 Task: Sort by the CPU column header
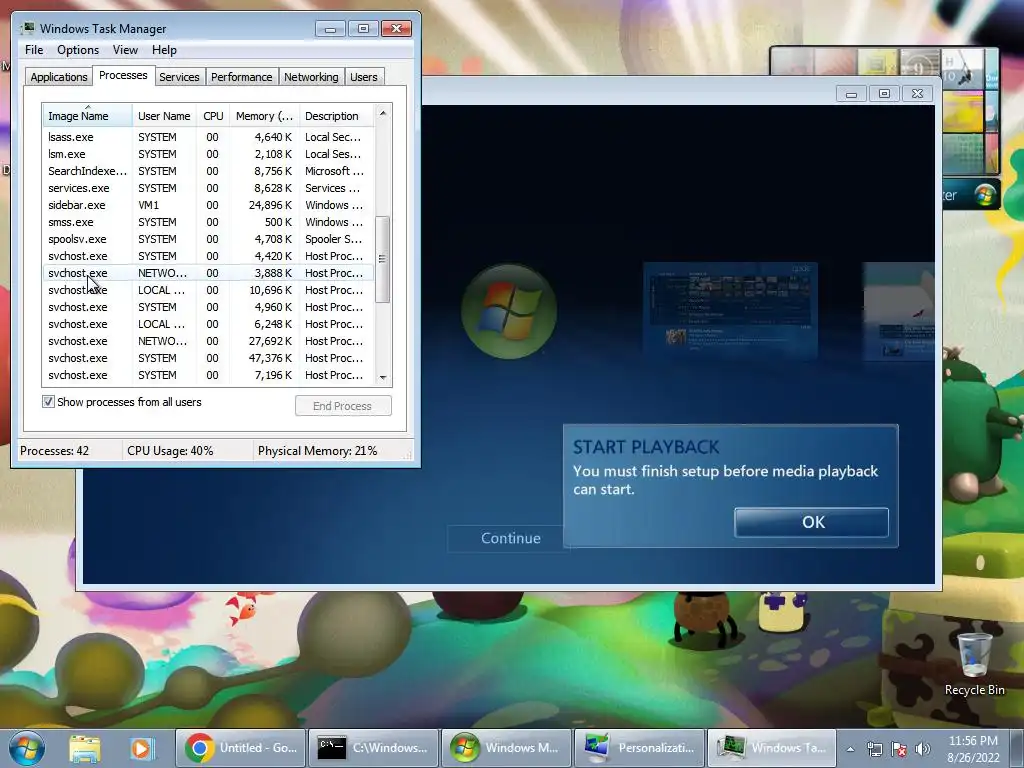213,116
